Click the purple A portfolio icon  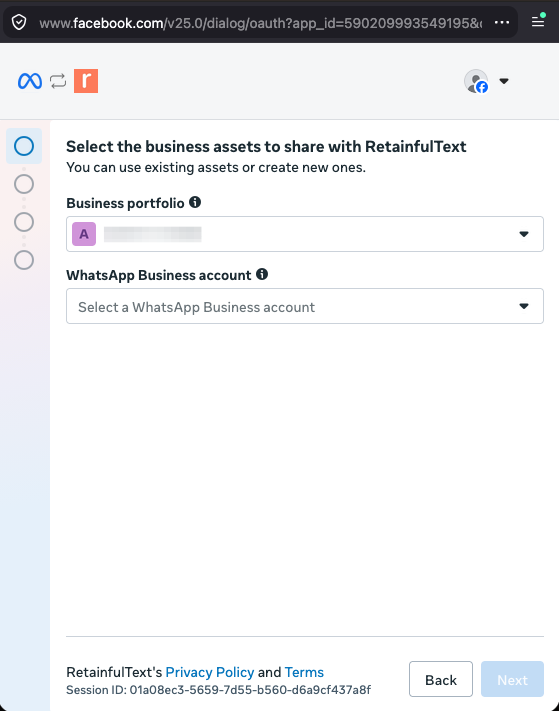tap(84, 234)
